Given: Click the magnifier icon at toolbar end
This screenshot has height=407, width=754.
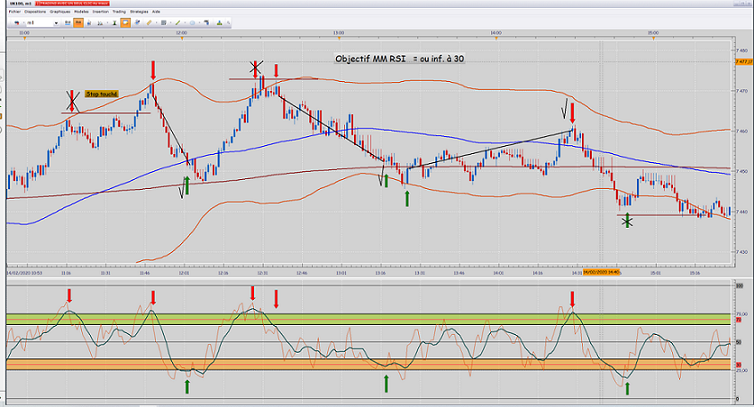Looking at the screenshot, I should click(228, 23).
